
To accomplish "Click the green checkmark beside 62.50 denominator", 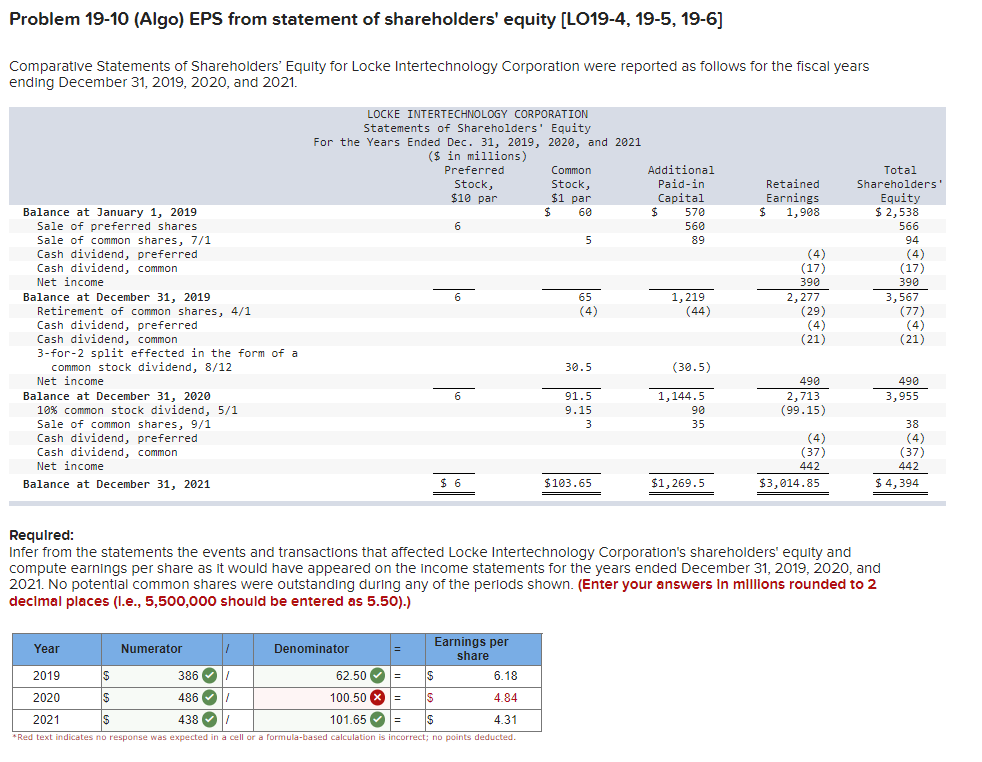I will click(379, 677).
